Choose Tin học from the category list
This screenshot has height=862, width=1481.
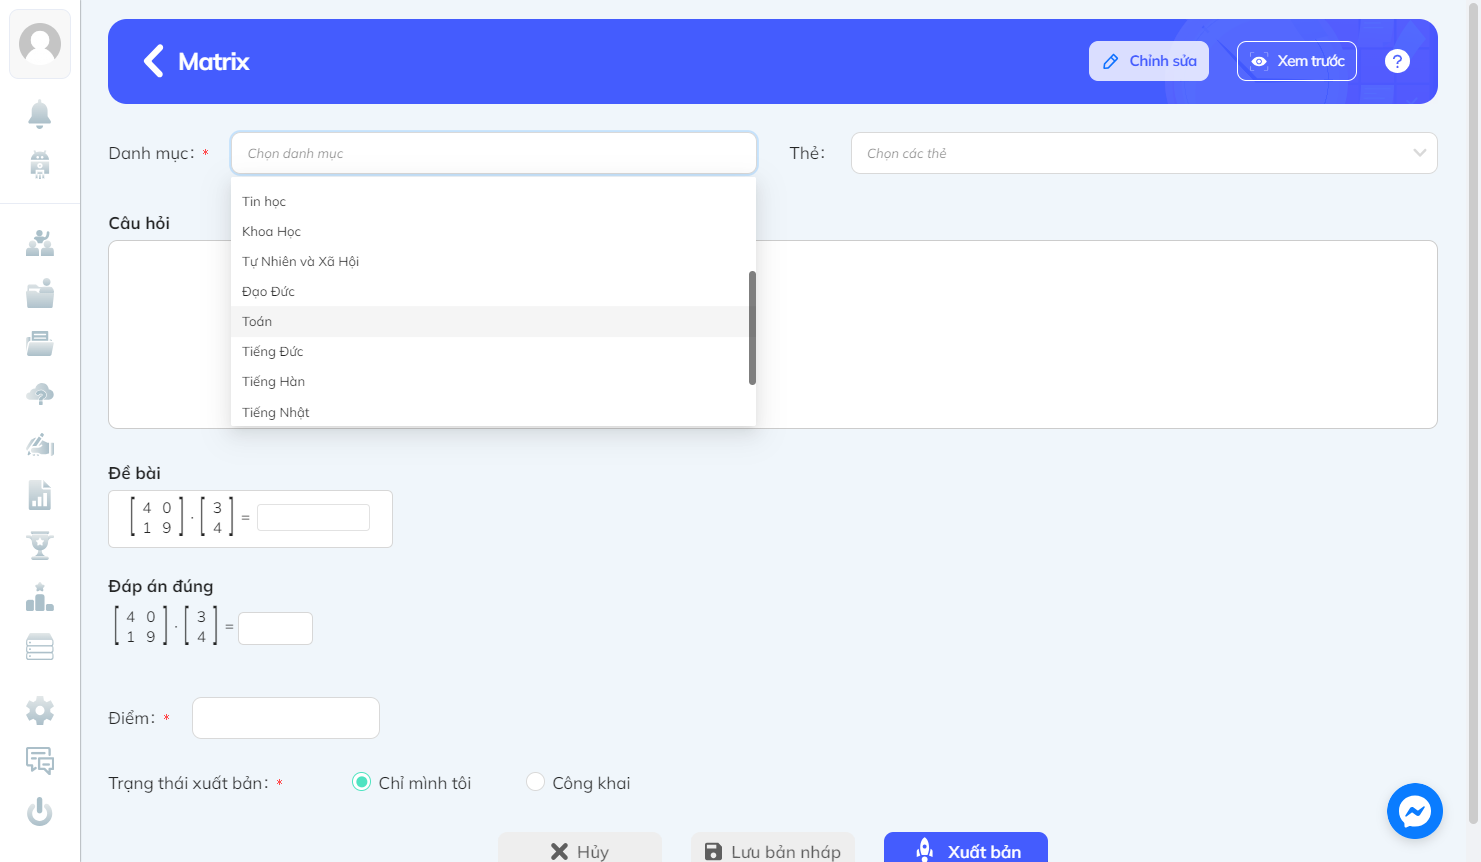[490, 201]
